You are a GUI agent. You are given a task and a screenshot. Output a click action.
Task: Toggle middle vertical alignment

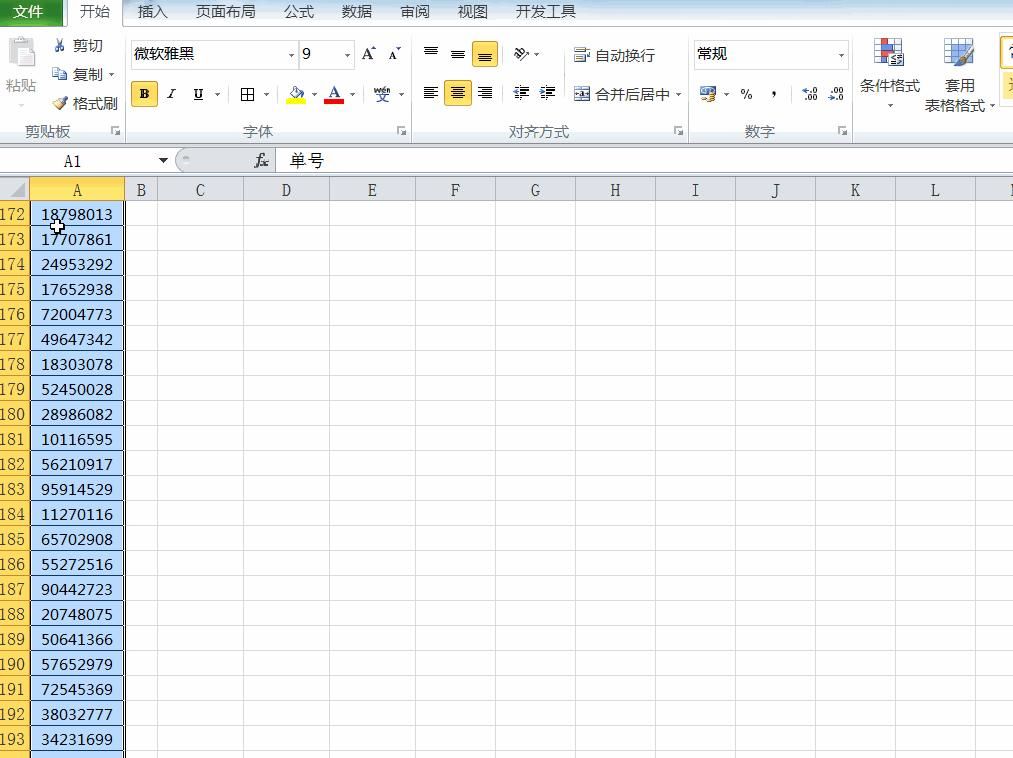click(x=457, y=54)
